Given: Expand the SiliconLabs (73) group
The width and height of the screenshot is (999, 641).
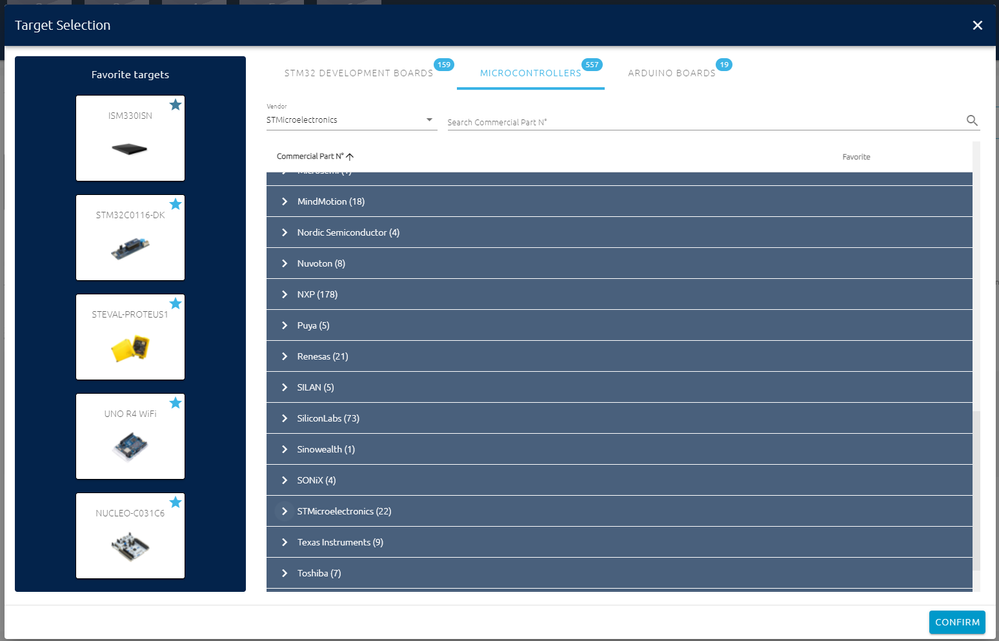Looking at the screenshot, I should (285, 419).
